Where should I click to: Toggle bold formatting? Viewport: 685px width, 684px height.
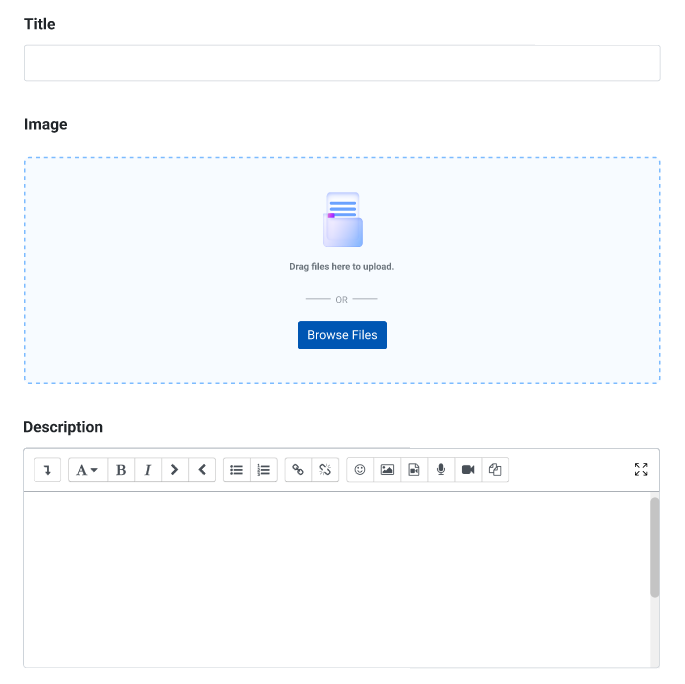[121, 470]
